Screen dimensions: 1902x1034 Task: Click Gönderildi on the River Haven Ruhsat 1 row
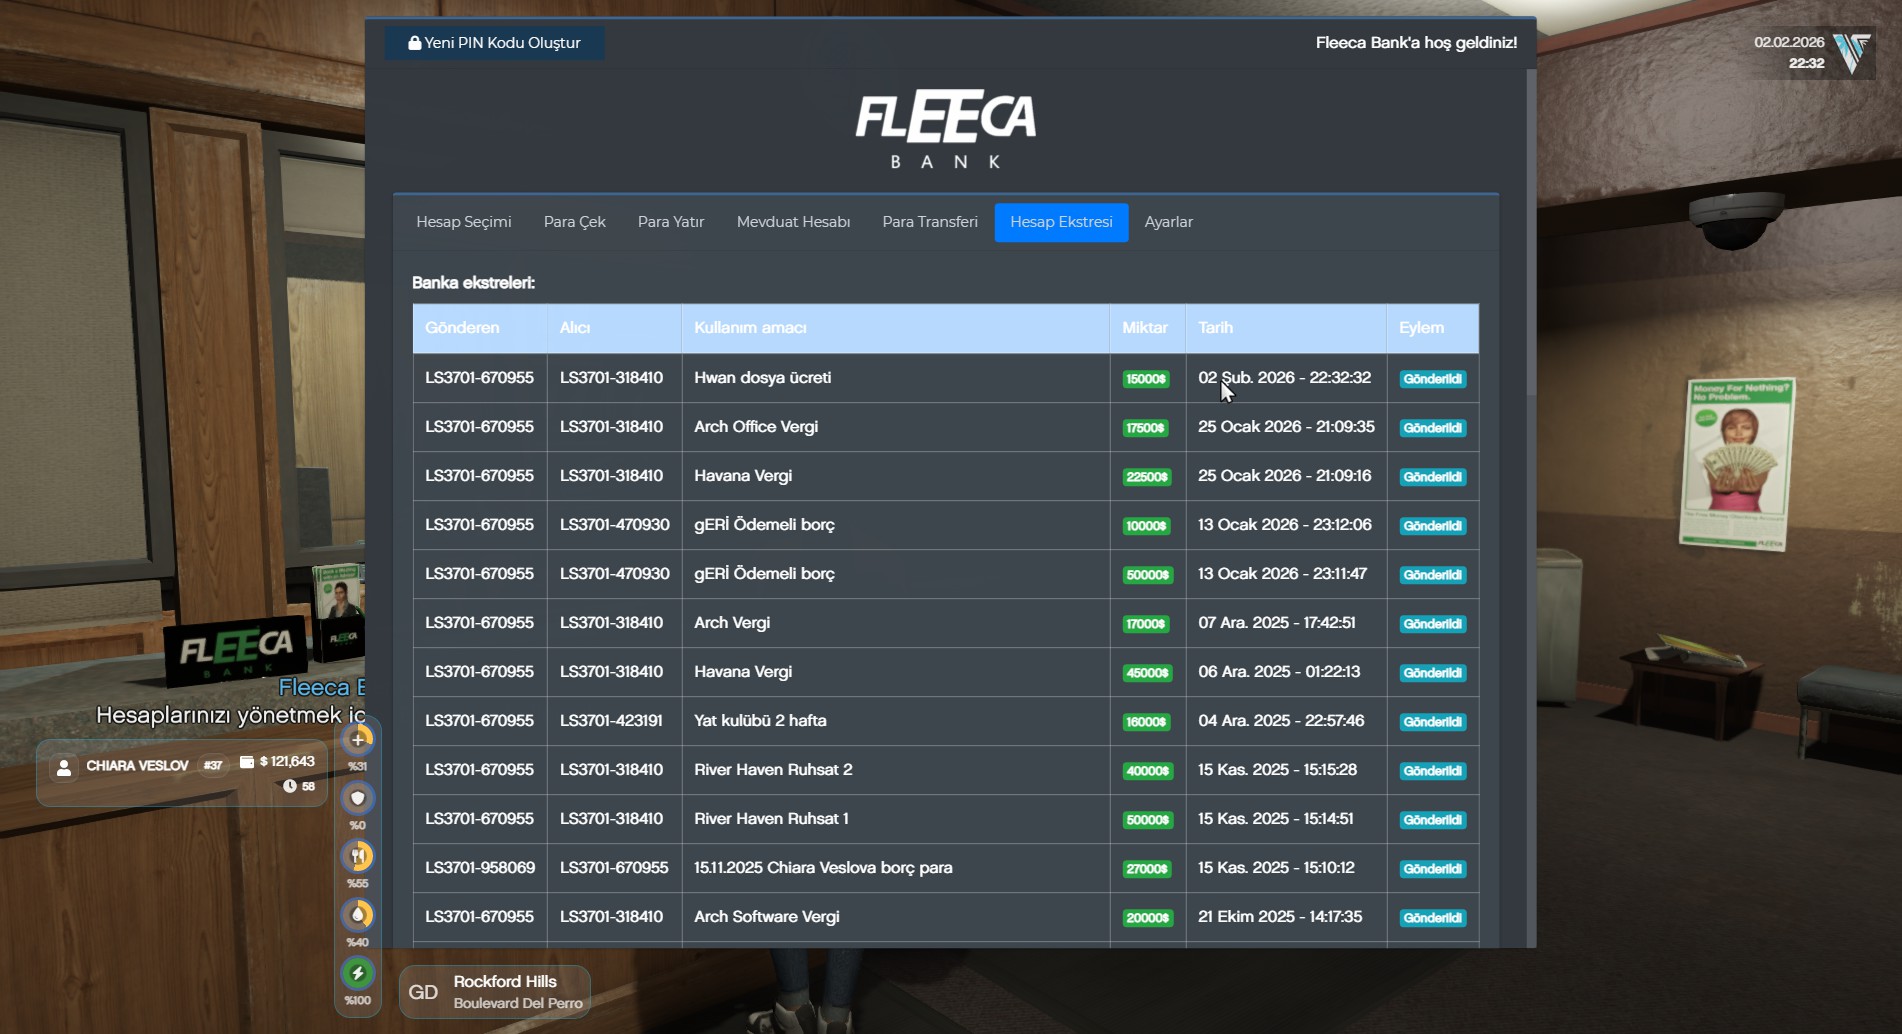pyautogui.click(x=1432, y=820)
